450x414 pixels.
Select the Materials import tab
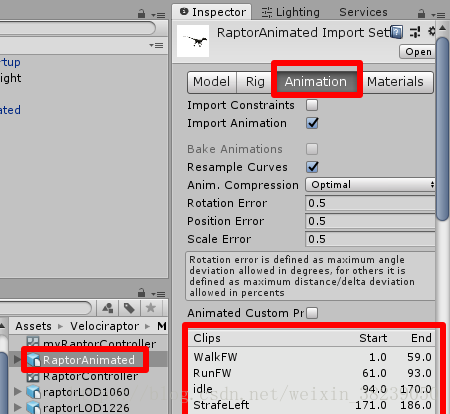[395, 82]
